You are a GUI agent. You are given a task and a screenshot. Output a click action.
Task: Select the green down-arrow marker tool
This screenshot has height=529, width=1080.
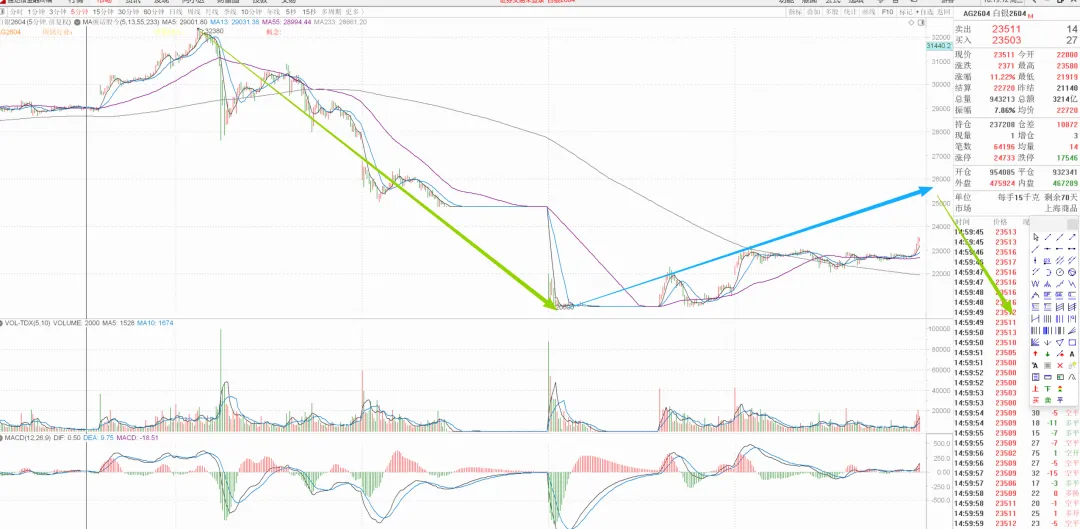pos(1048,353)
